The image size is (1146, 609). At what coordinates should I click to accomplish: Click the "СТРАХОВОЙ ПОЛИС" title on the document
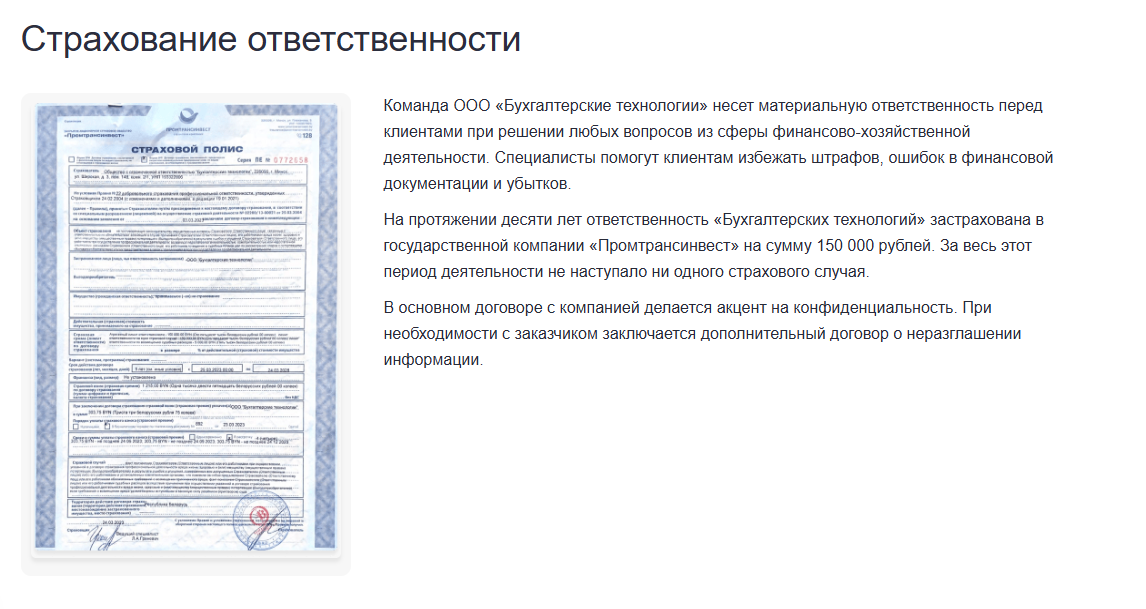[x=187, y=149]
